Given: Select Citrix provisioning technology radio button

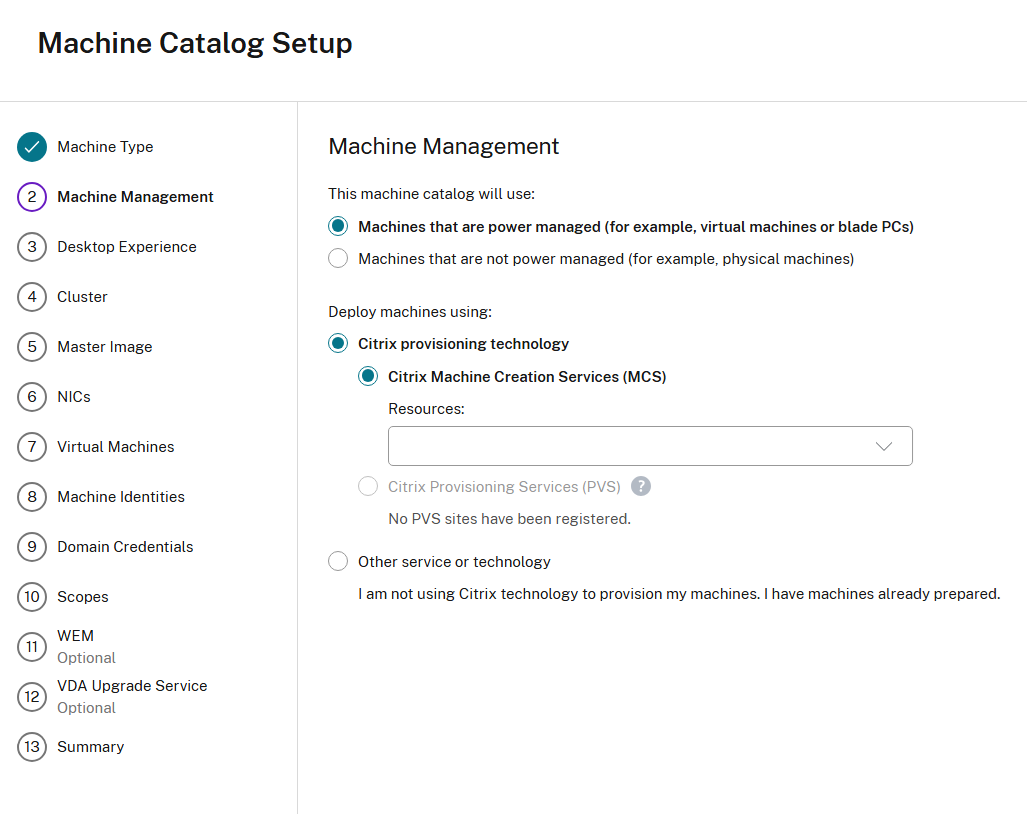Looking at the screenshot, I should click(x=339, y=344).
